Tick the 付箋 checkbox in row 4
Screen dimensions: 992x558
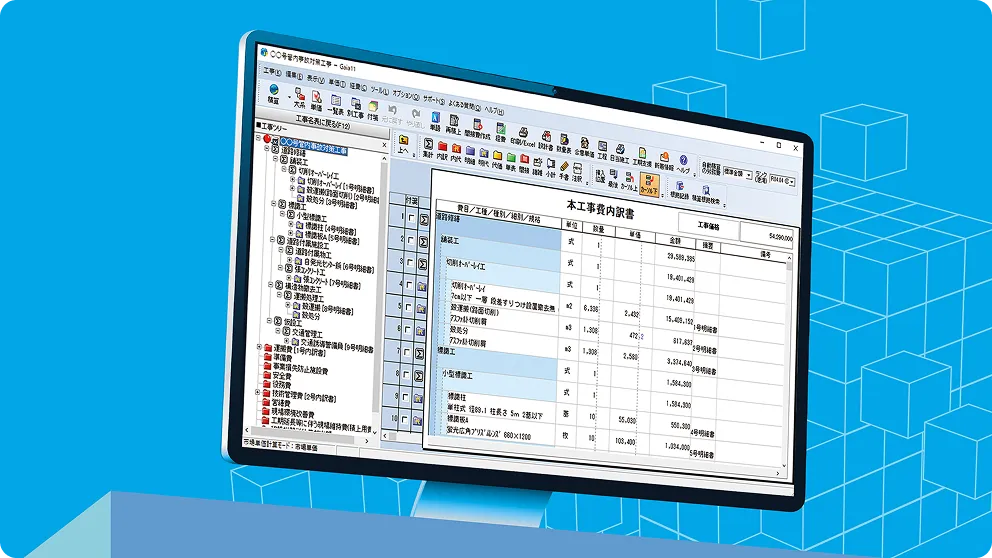point(411,287)
